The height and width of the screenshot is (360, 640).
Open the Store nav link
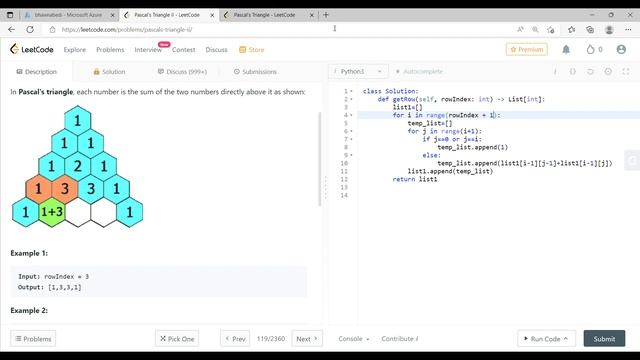pos(252,50)
